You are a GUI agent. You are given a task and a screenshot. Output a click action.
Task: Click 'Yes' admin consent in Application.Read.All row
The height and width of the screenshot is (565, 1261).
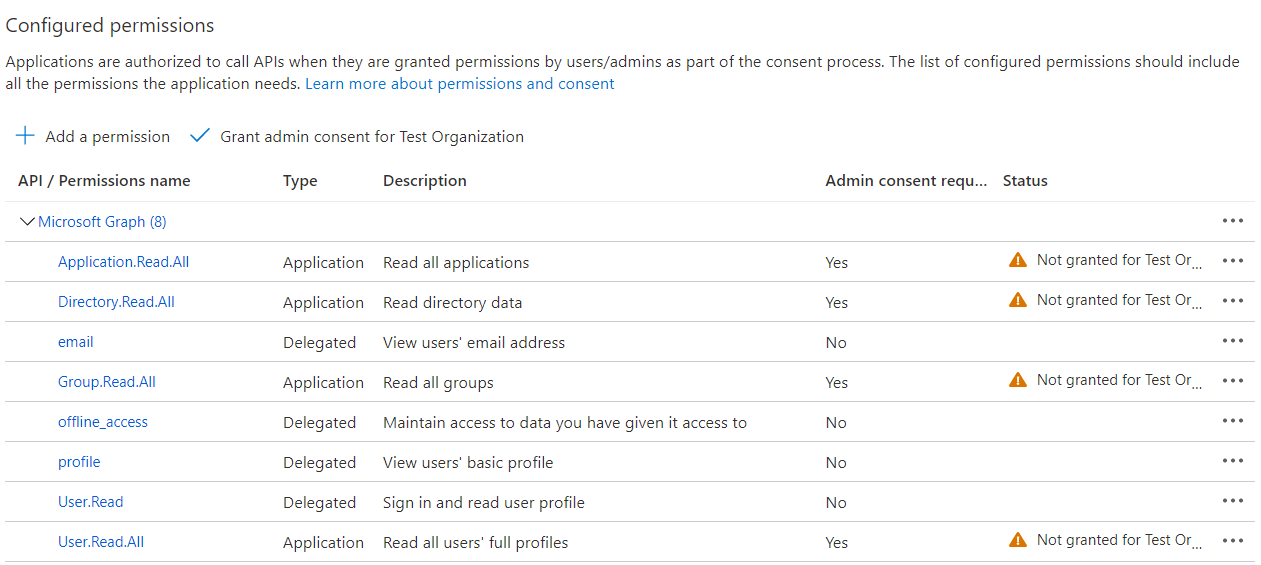pyautogui.click(x=836, y=263)
